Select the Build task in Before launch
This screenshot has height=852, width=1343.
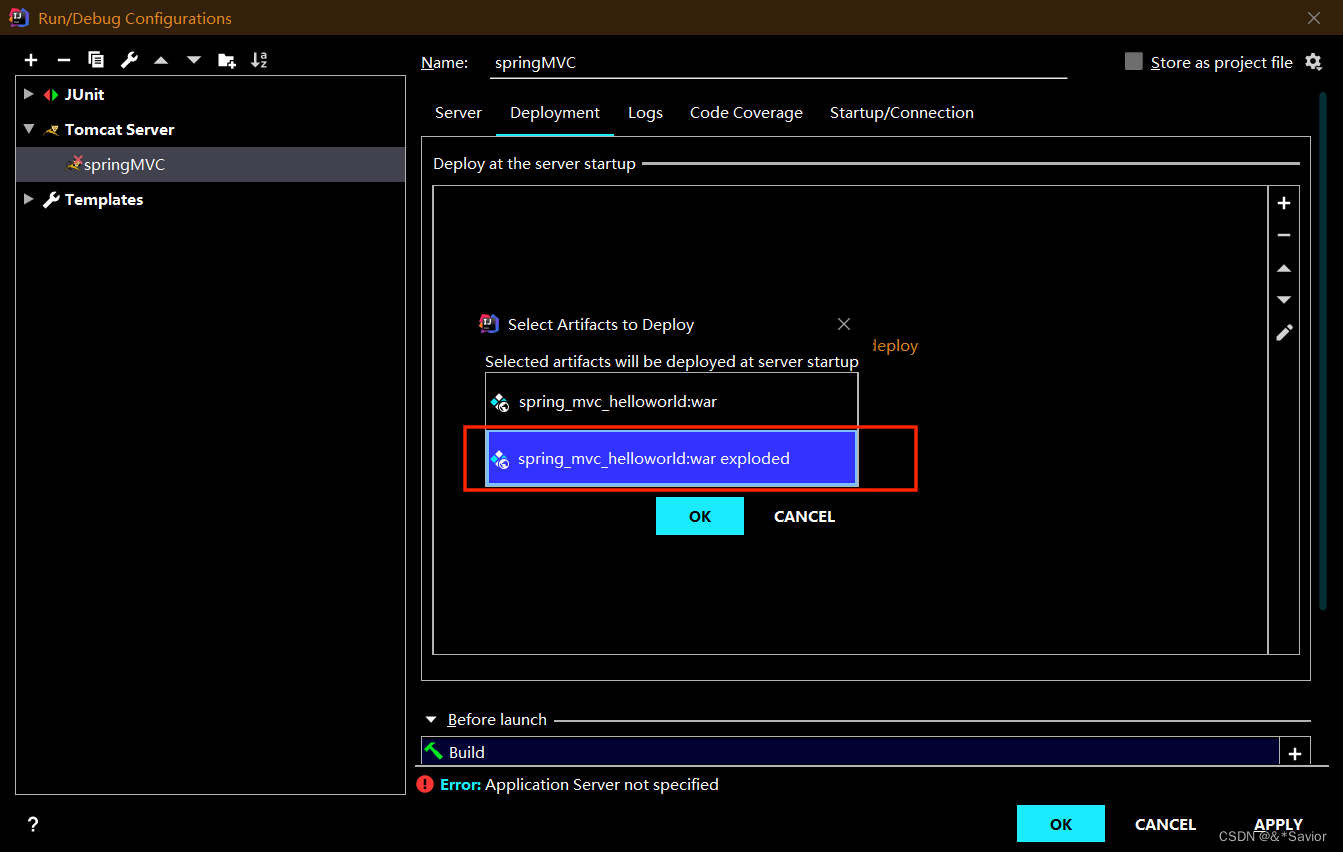(850, 752)
